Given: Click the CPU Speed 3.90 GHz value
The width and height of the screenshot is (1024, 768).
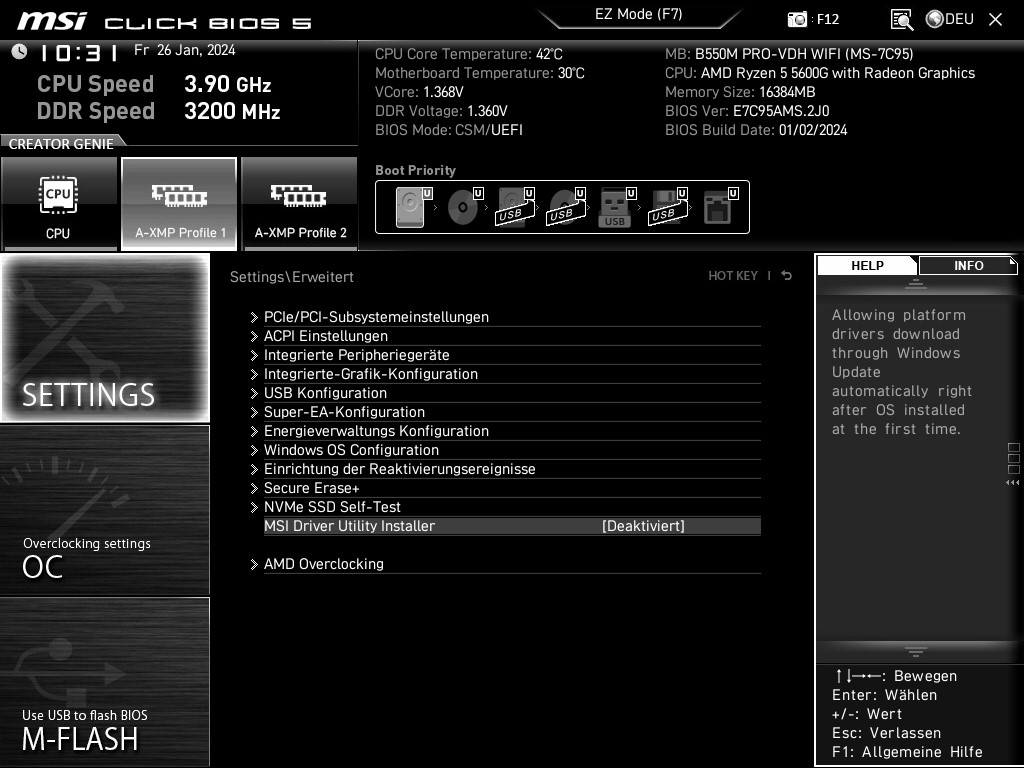Looking at the screenshot, I should click(x=227, y=84).
